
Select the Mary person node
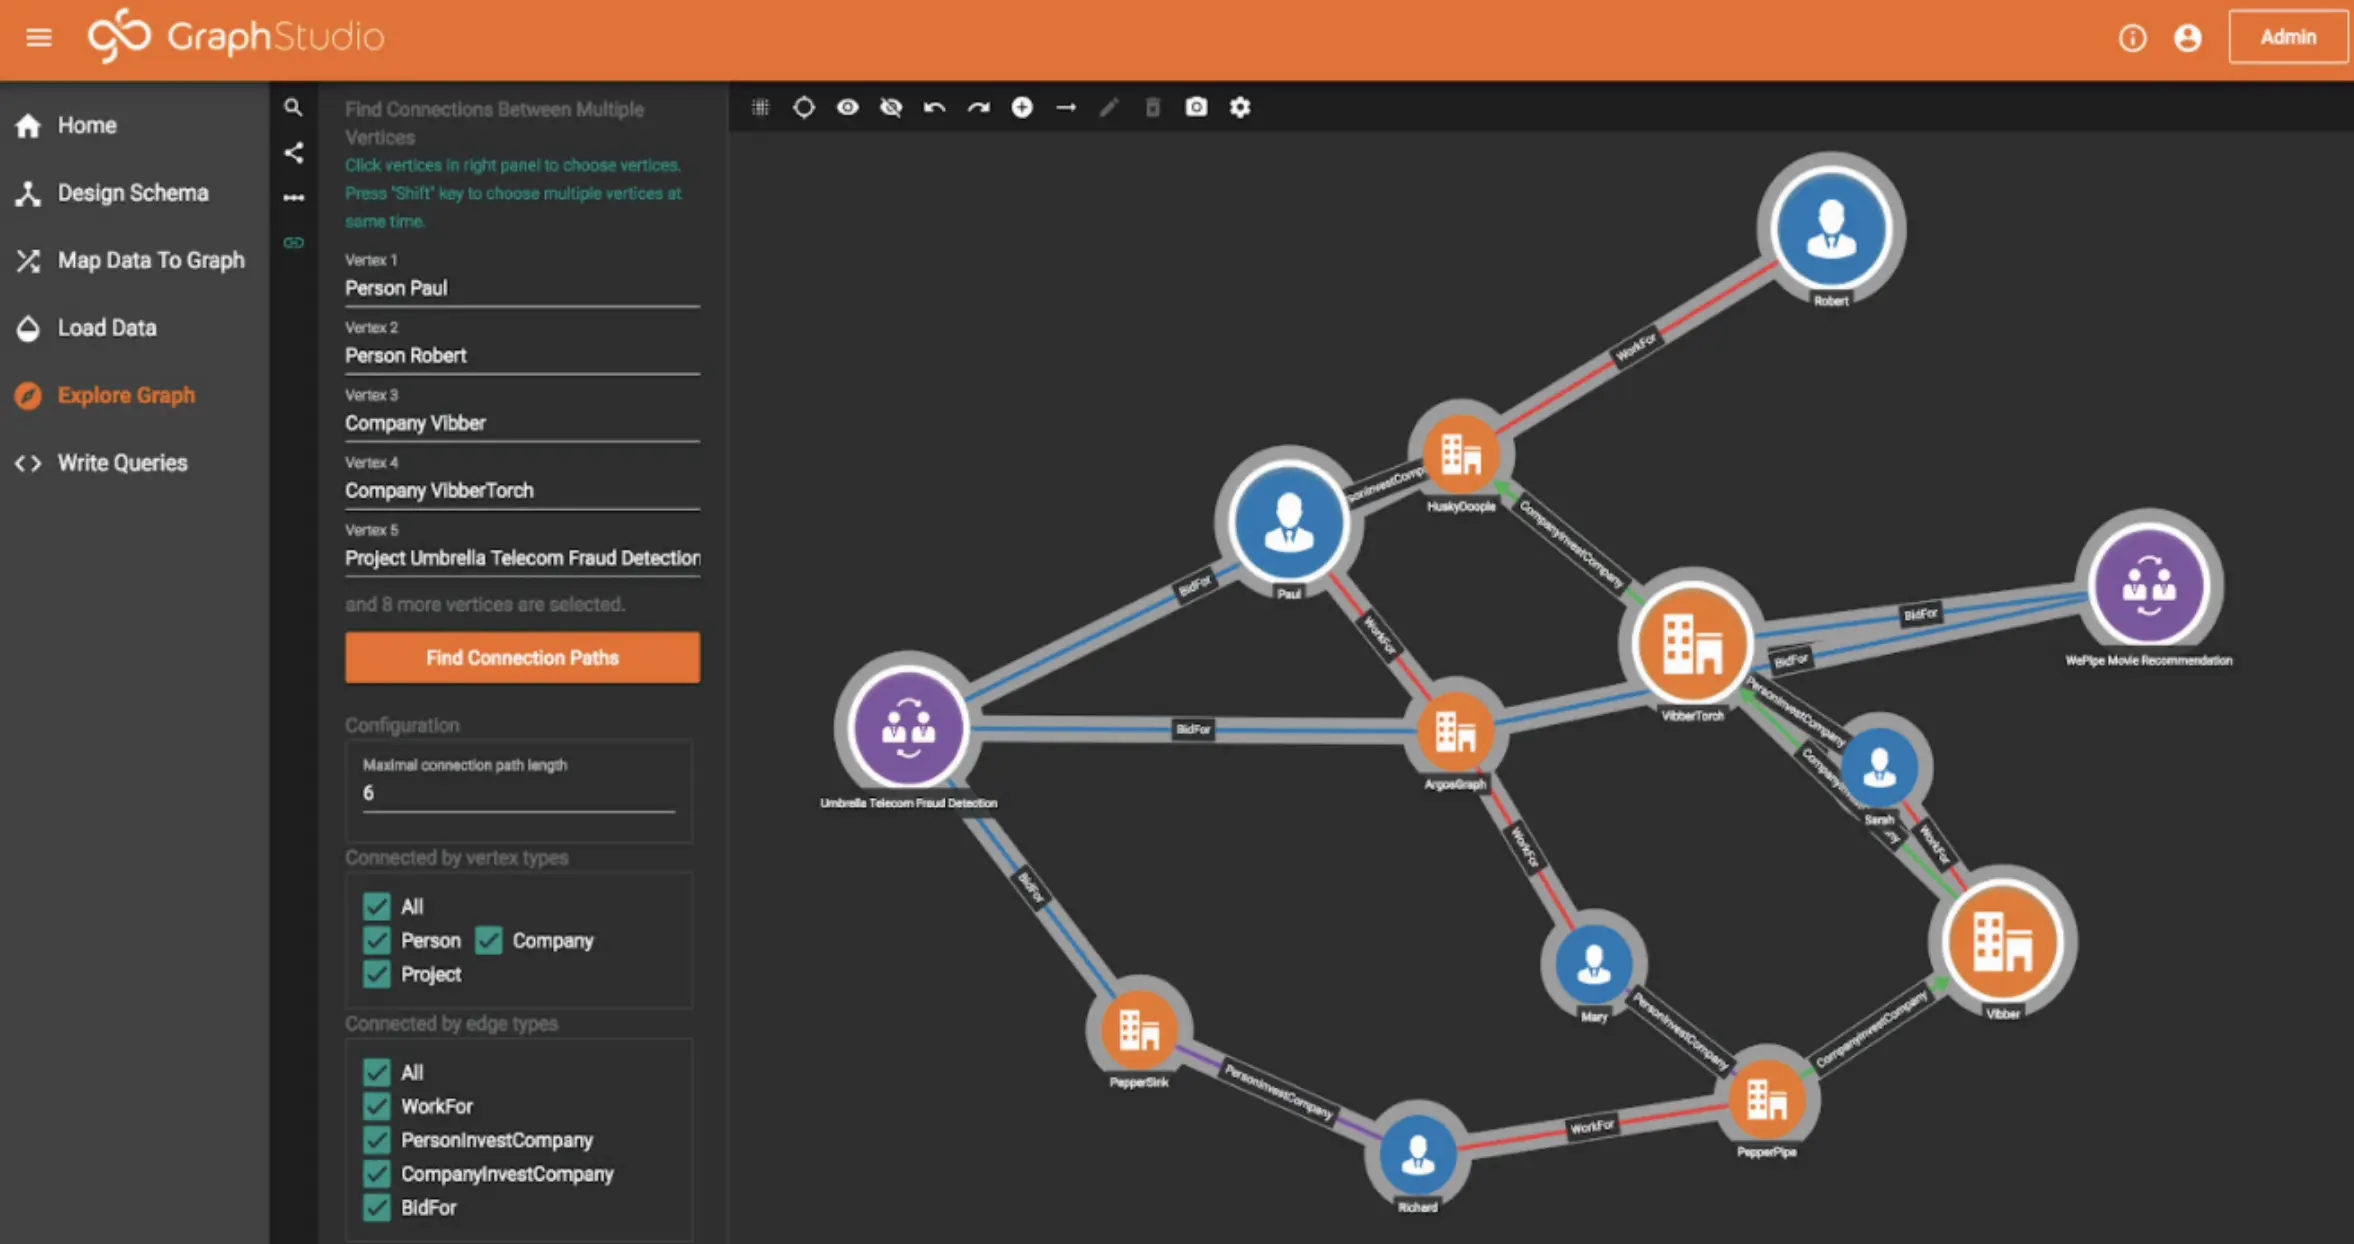(1593, 962)
